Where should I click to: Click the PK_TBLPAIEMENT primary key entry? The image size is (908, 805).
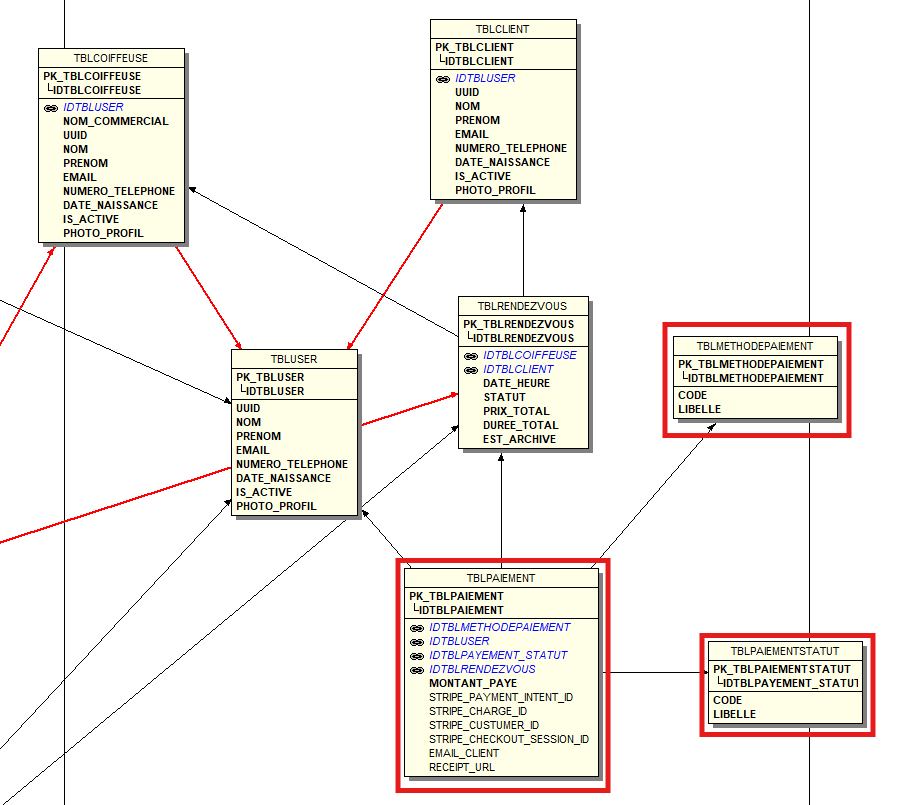tap(456, 597)
